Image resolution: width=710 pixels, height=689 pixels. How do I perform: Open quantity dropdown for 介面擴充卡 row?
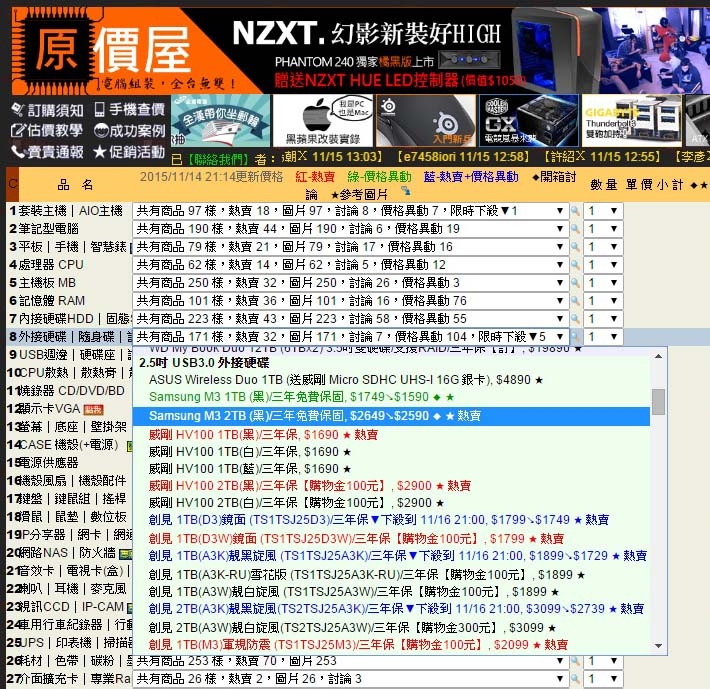tap(603, 679)
